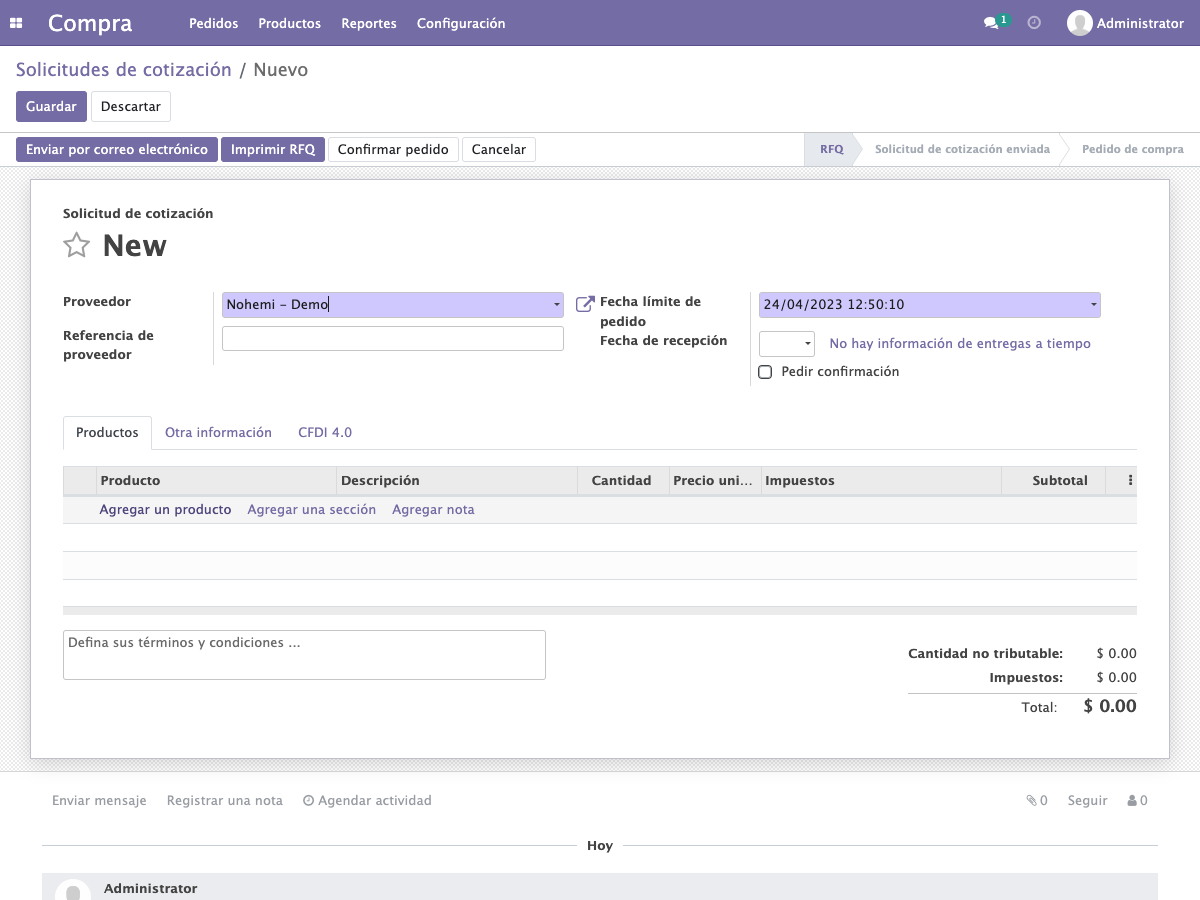1200x900 pixels.
Task: Click Agendar actividad in chatter
Action: click(x=367, y=800)
